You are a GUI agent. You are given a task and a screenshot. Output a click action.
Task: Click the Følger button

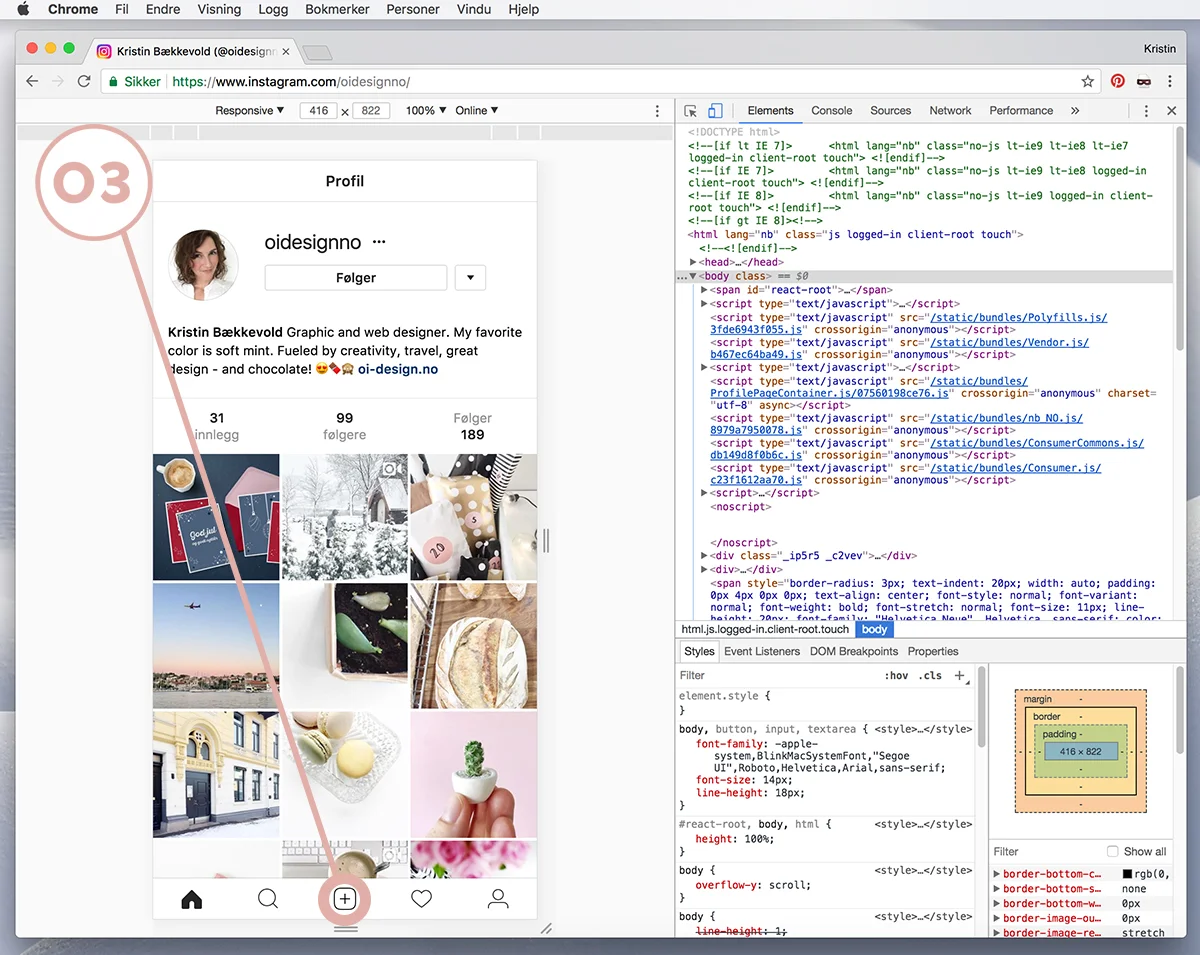point(356,278)
